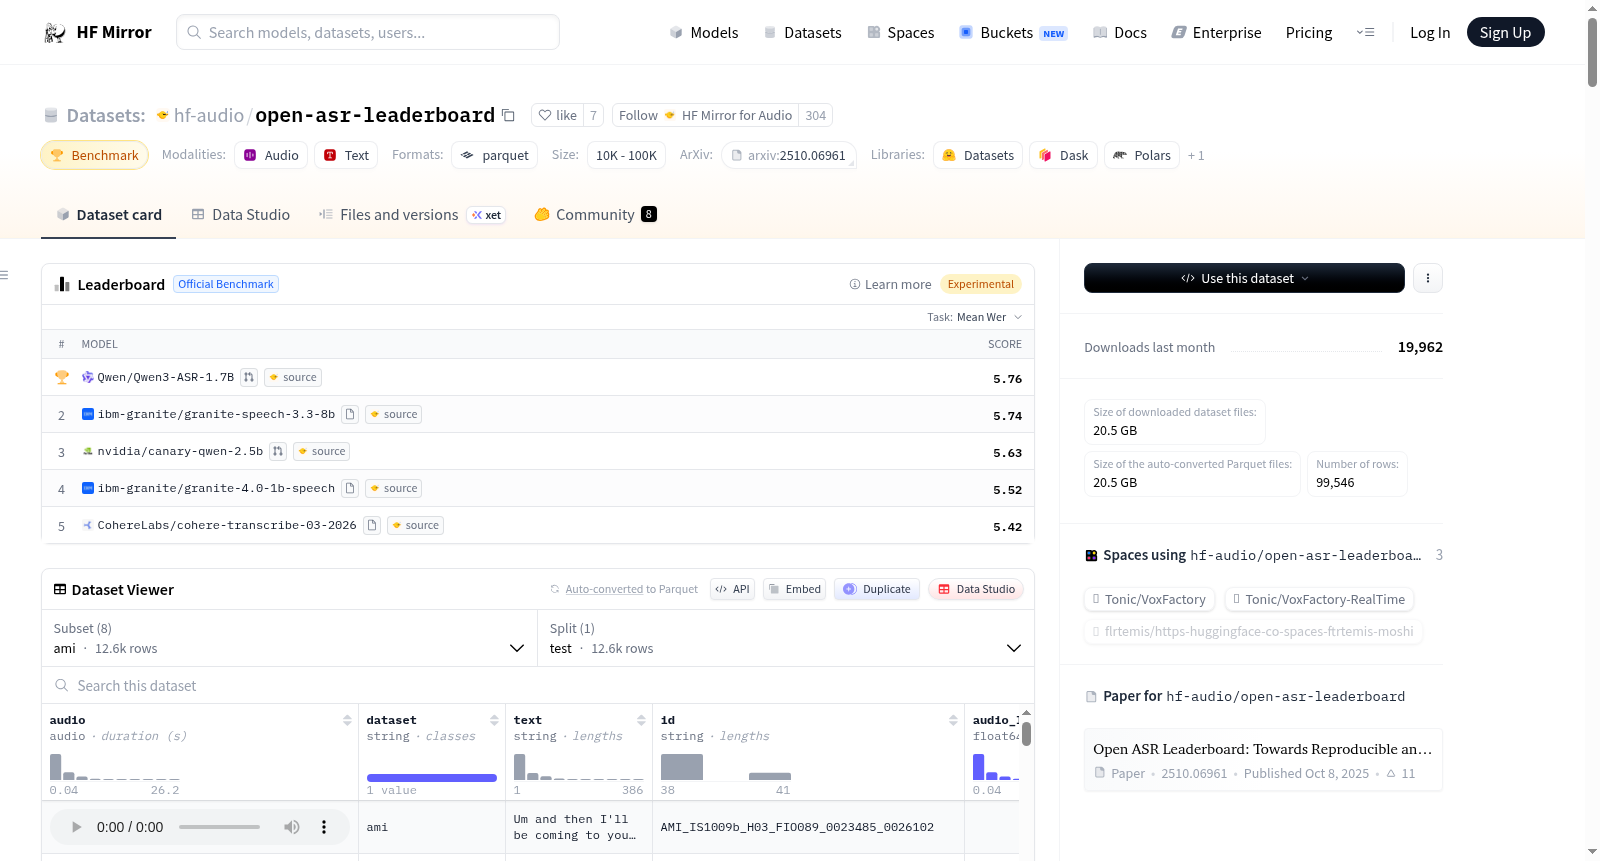Click the Benchmark trophy badge
This screenshot has width=1600, height=861.
[x=94, y=155]
